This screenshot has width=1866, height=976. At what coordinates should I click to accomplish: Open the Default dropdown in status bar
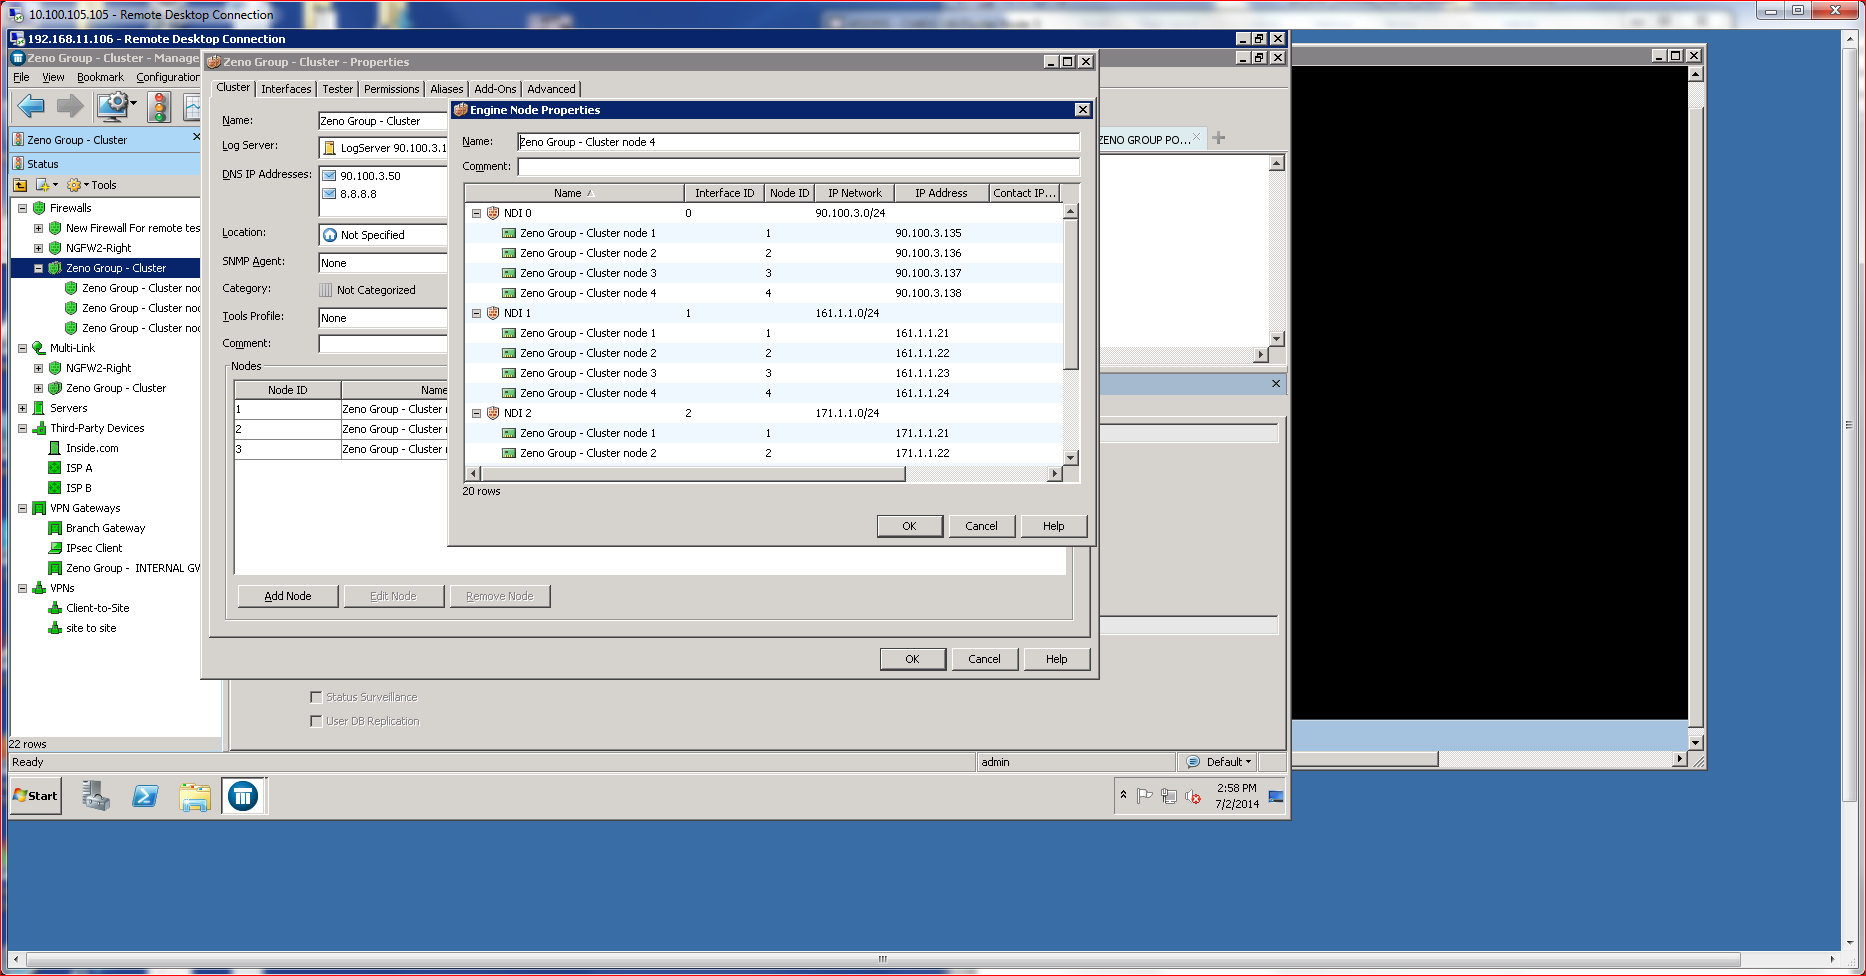1219,762
